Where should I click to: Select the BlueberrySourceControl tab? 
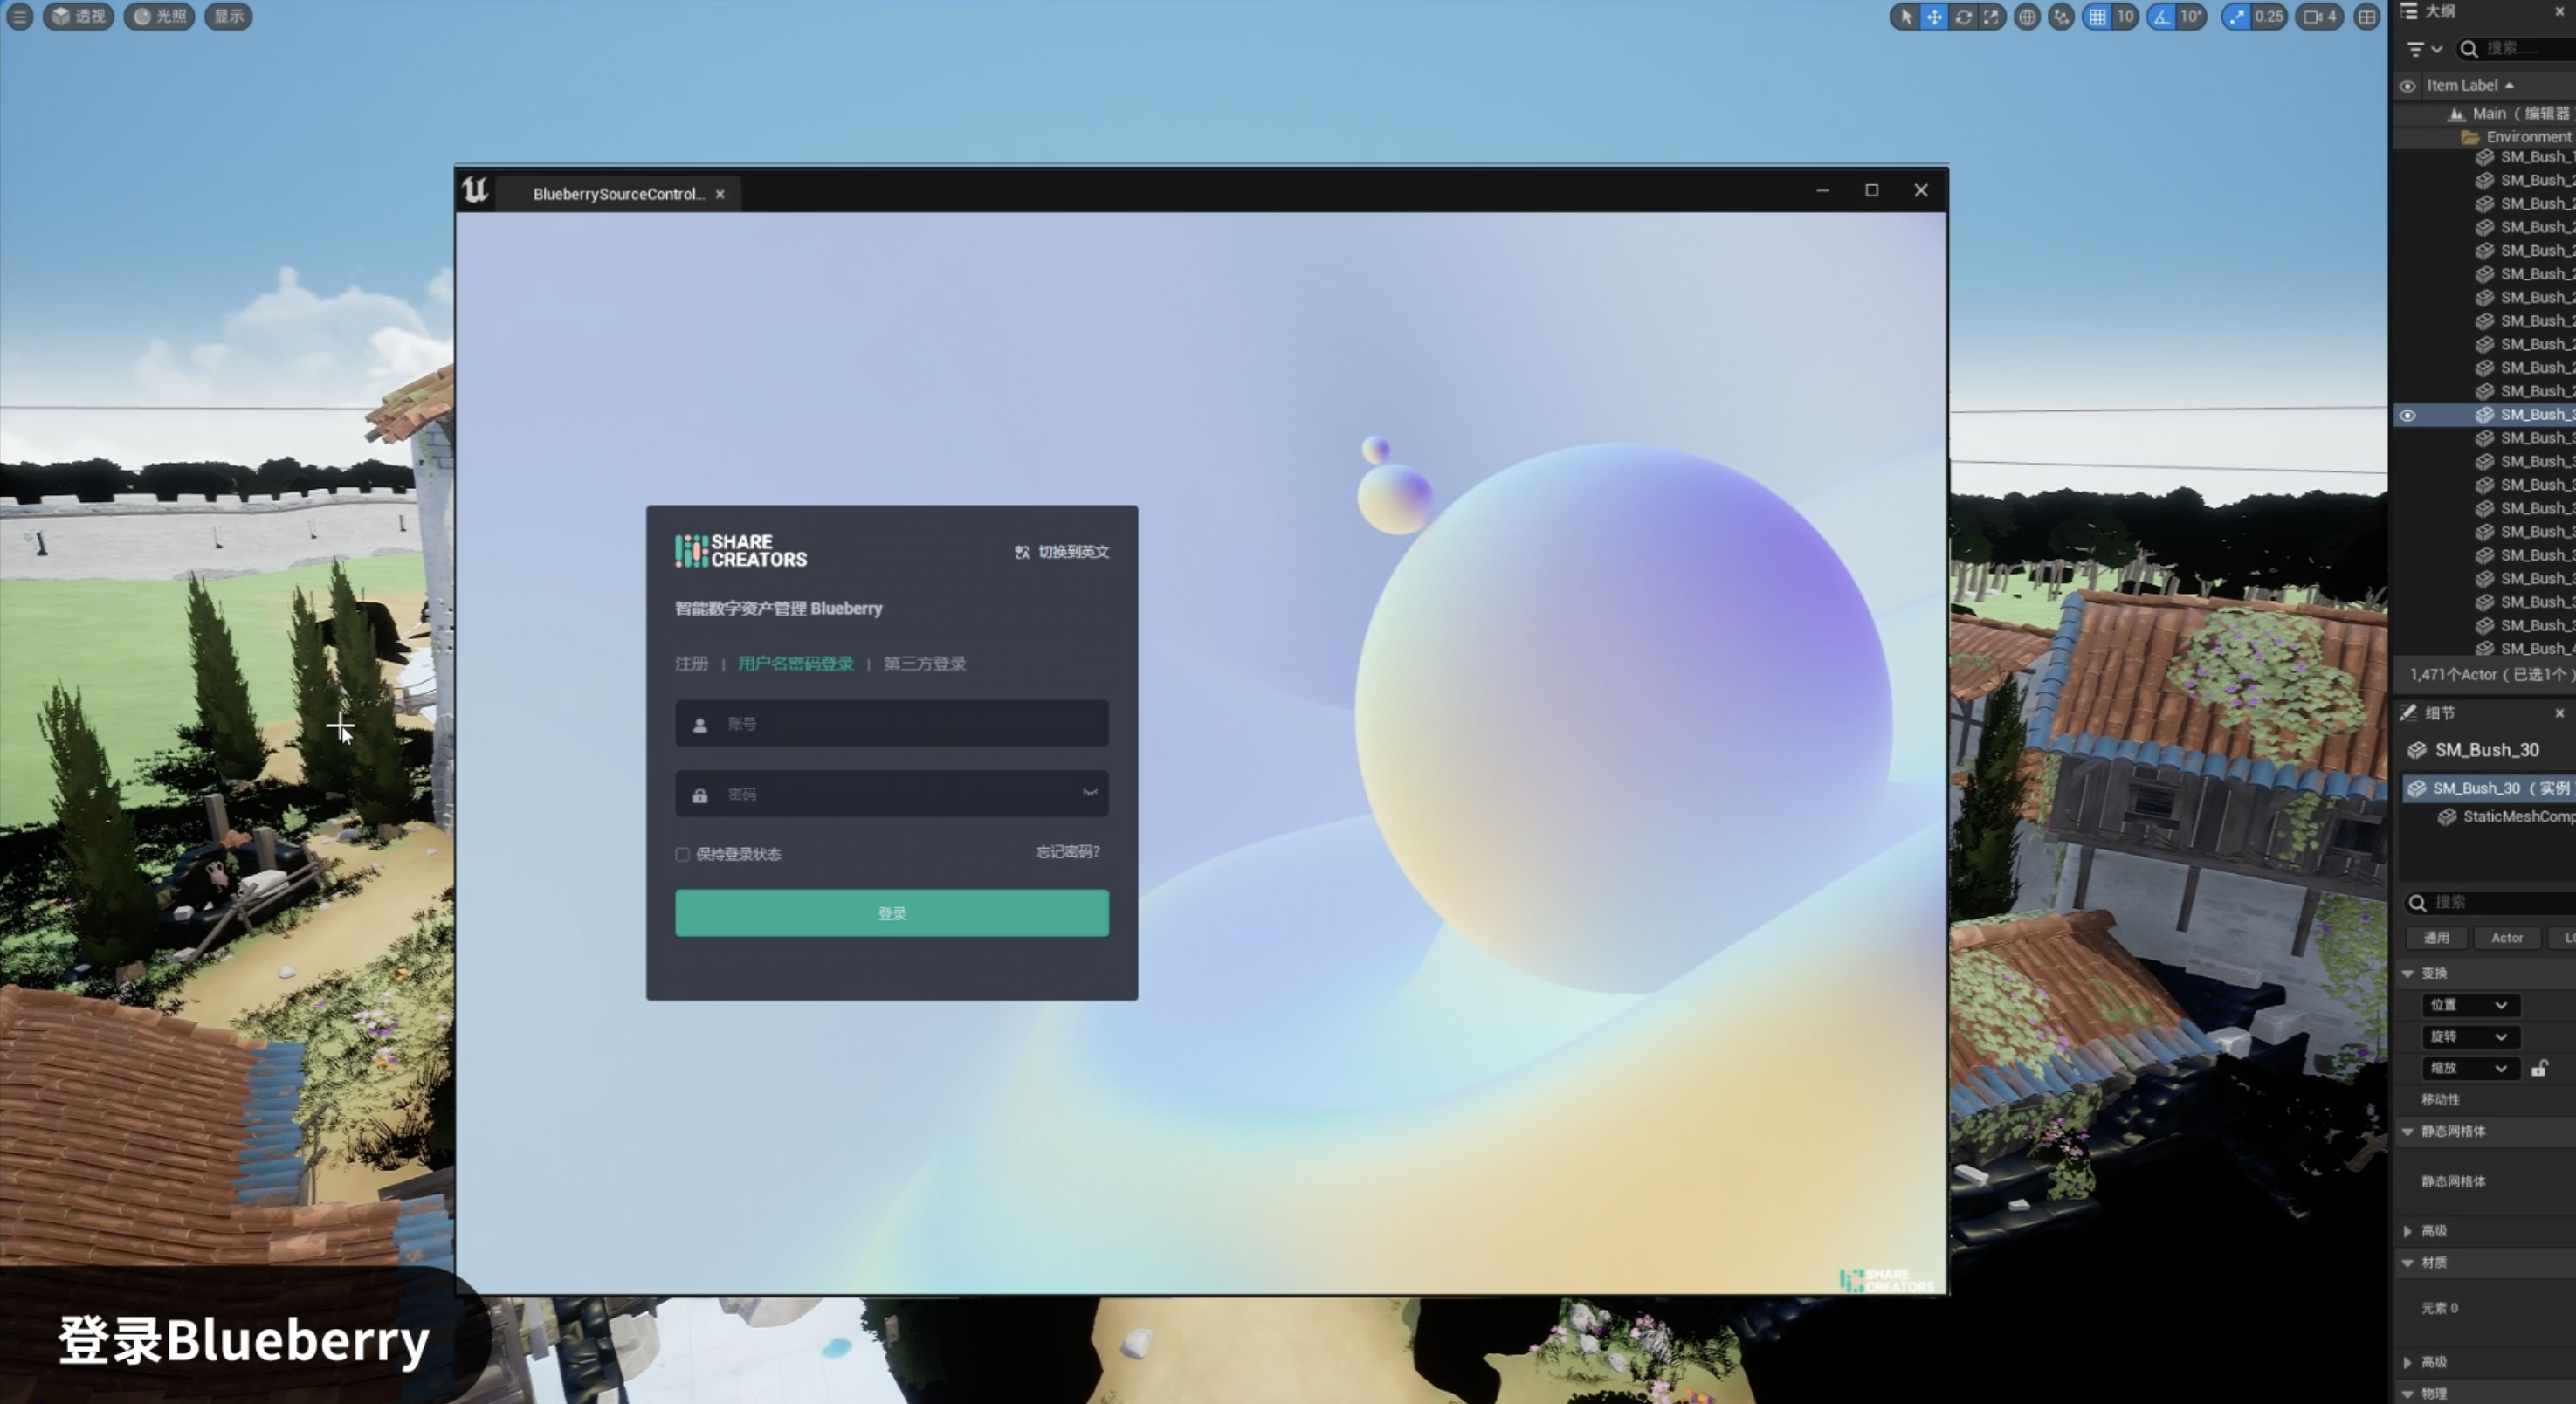click(618, 194)
